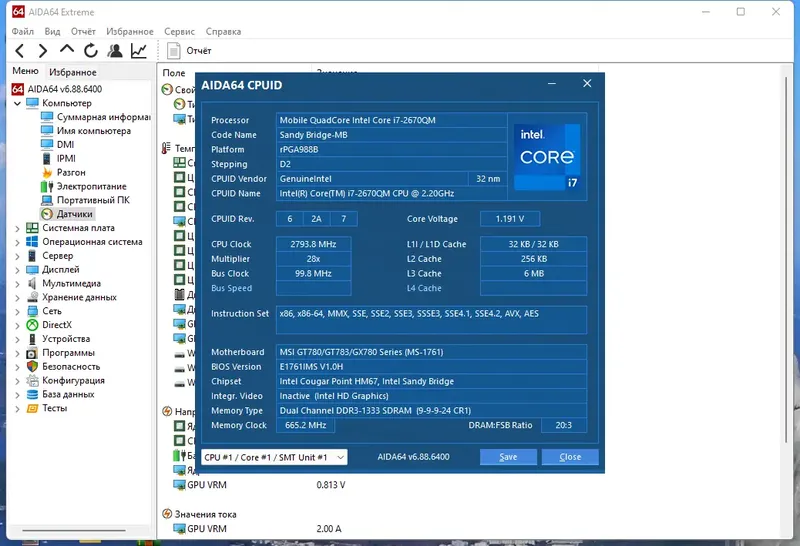Image resolution: width=800 pixels, height=546 pixels.
Task: Go up one level with the up arrow
Action: click(x=67, y=49)
